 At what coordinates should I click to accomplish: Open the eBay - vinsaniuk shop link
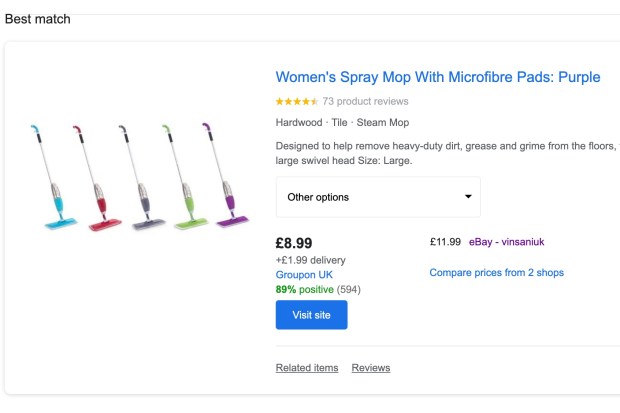click(507, 242)
